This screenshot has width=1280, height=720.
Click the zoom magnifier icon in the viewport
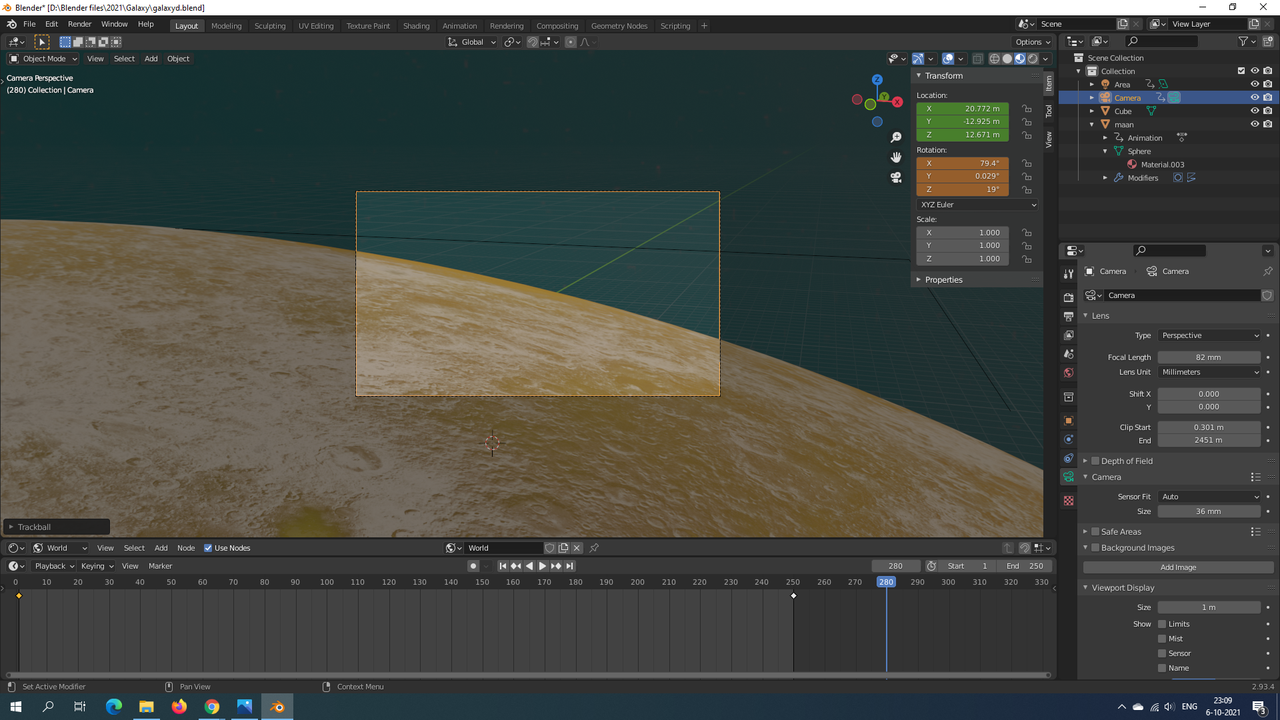pos(896,137)
